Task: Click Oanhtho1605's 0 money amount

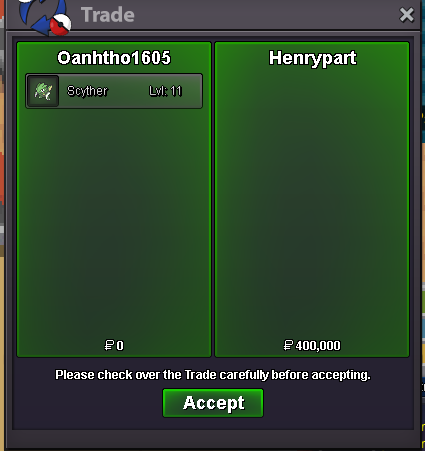Action: [120, 346]
